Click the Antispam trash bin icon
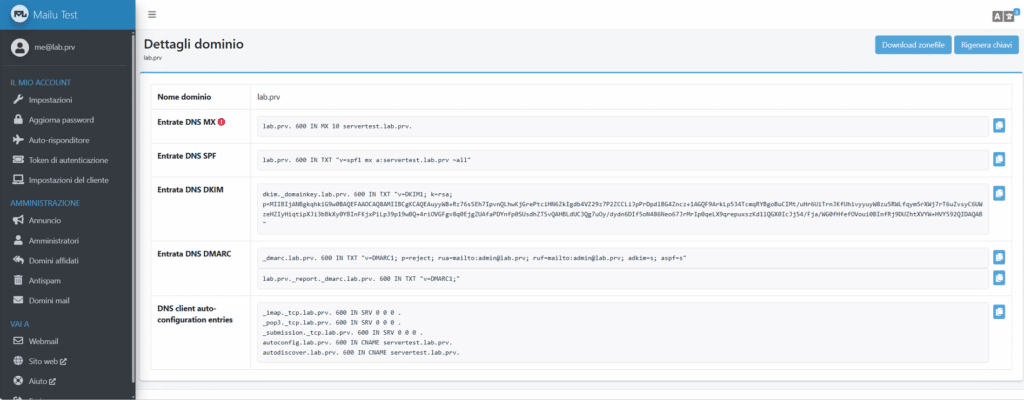This screenshot has height=400, width=1024. coord(18,280)
